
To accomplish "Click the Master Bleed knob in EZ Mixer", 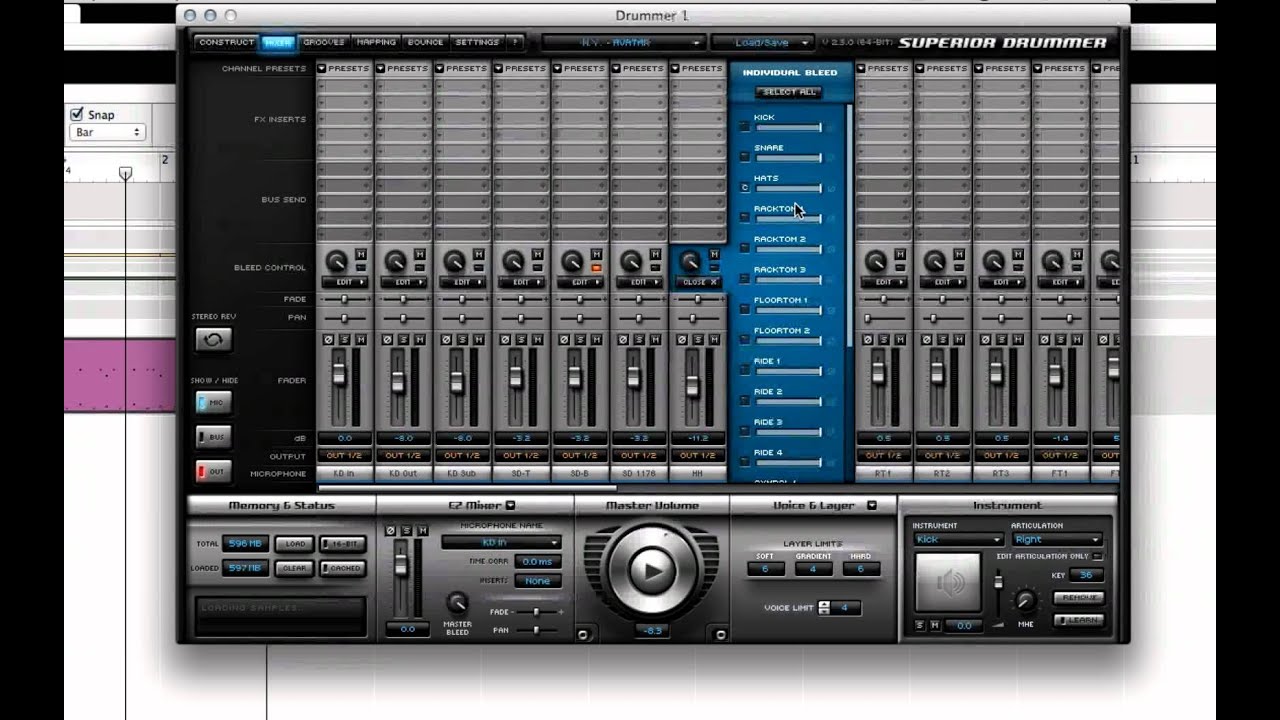I will [457, 602].
